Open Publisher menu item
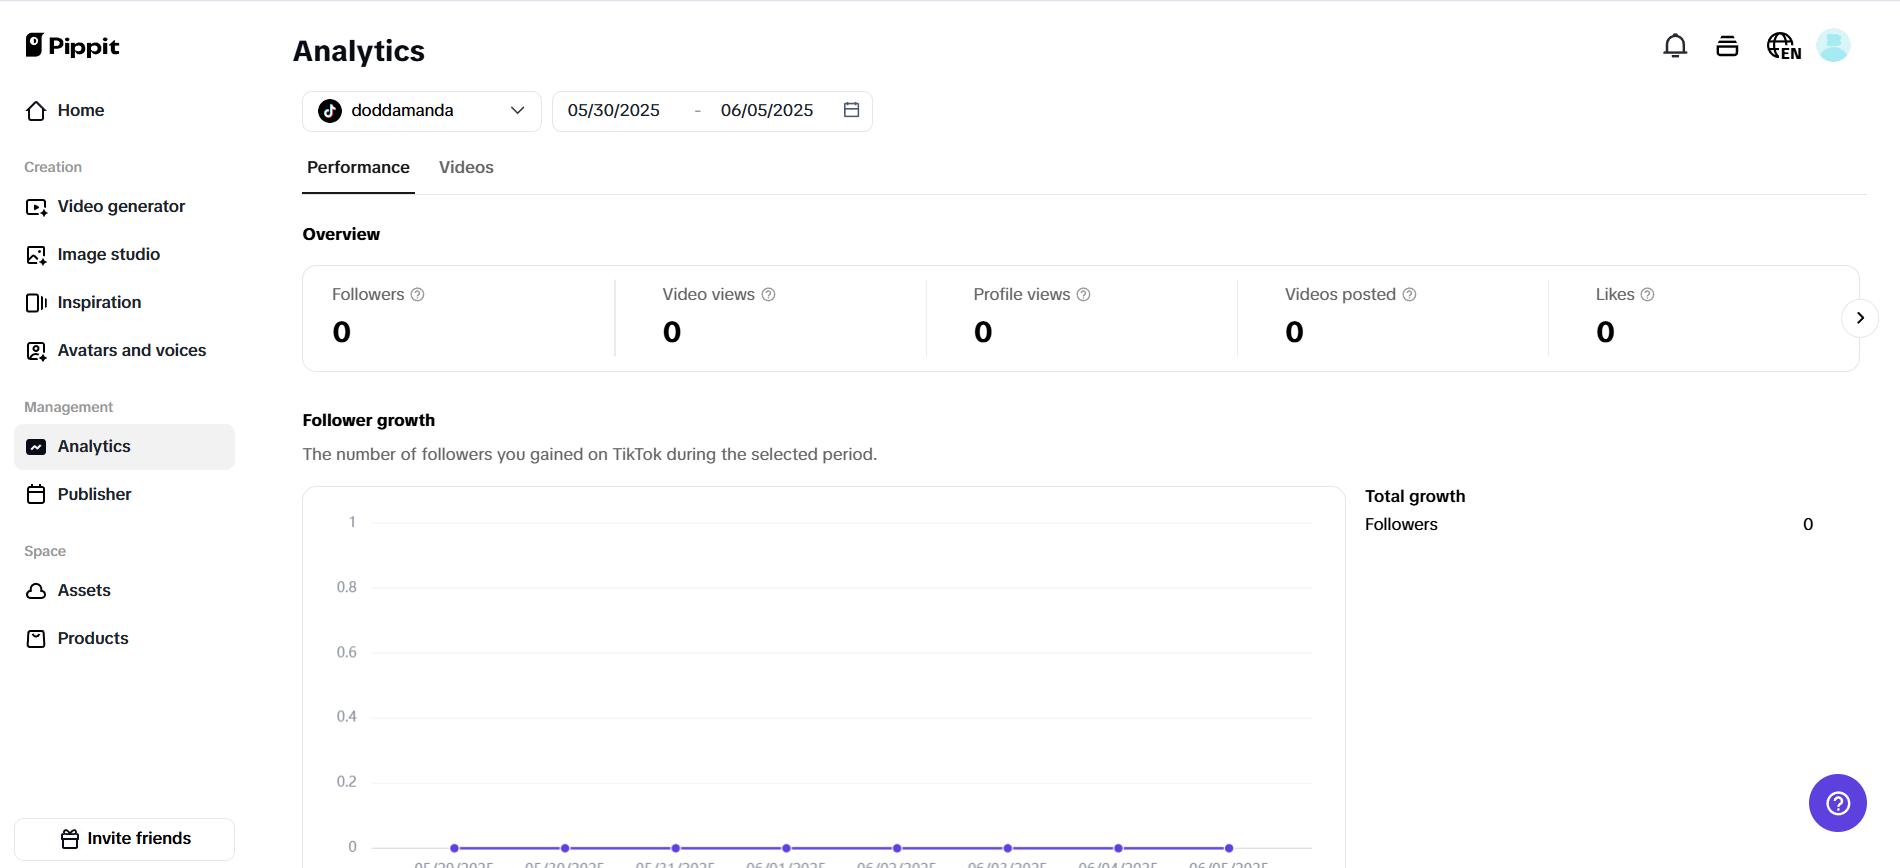Screen dimensions: 1900x868 124,494
